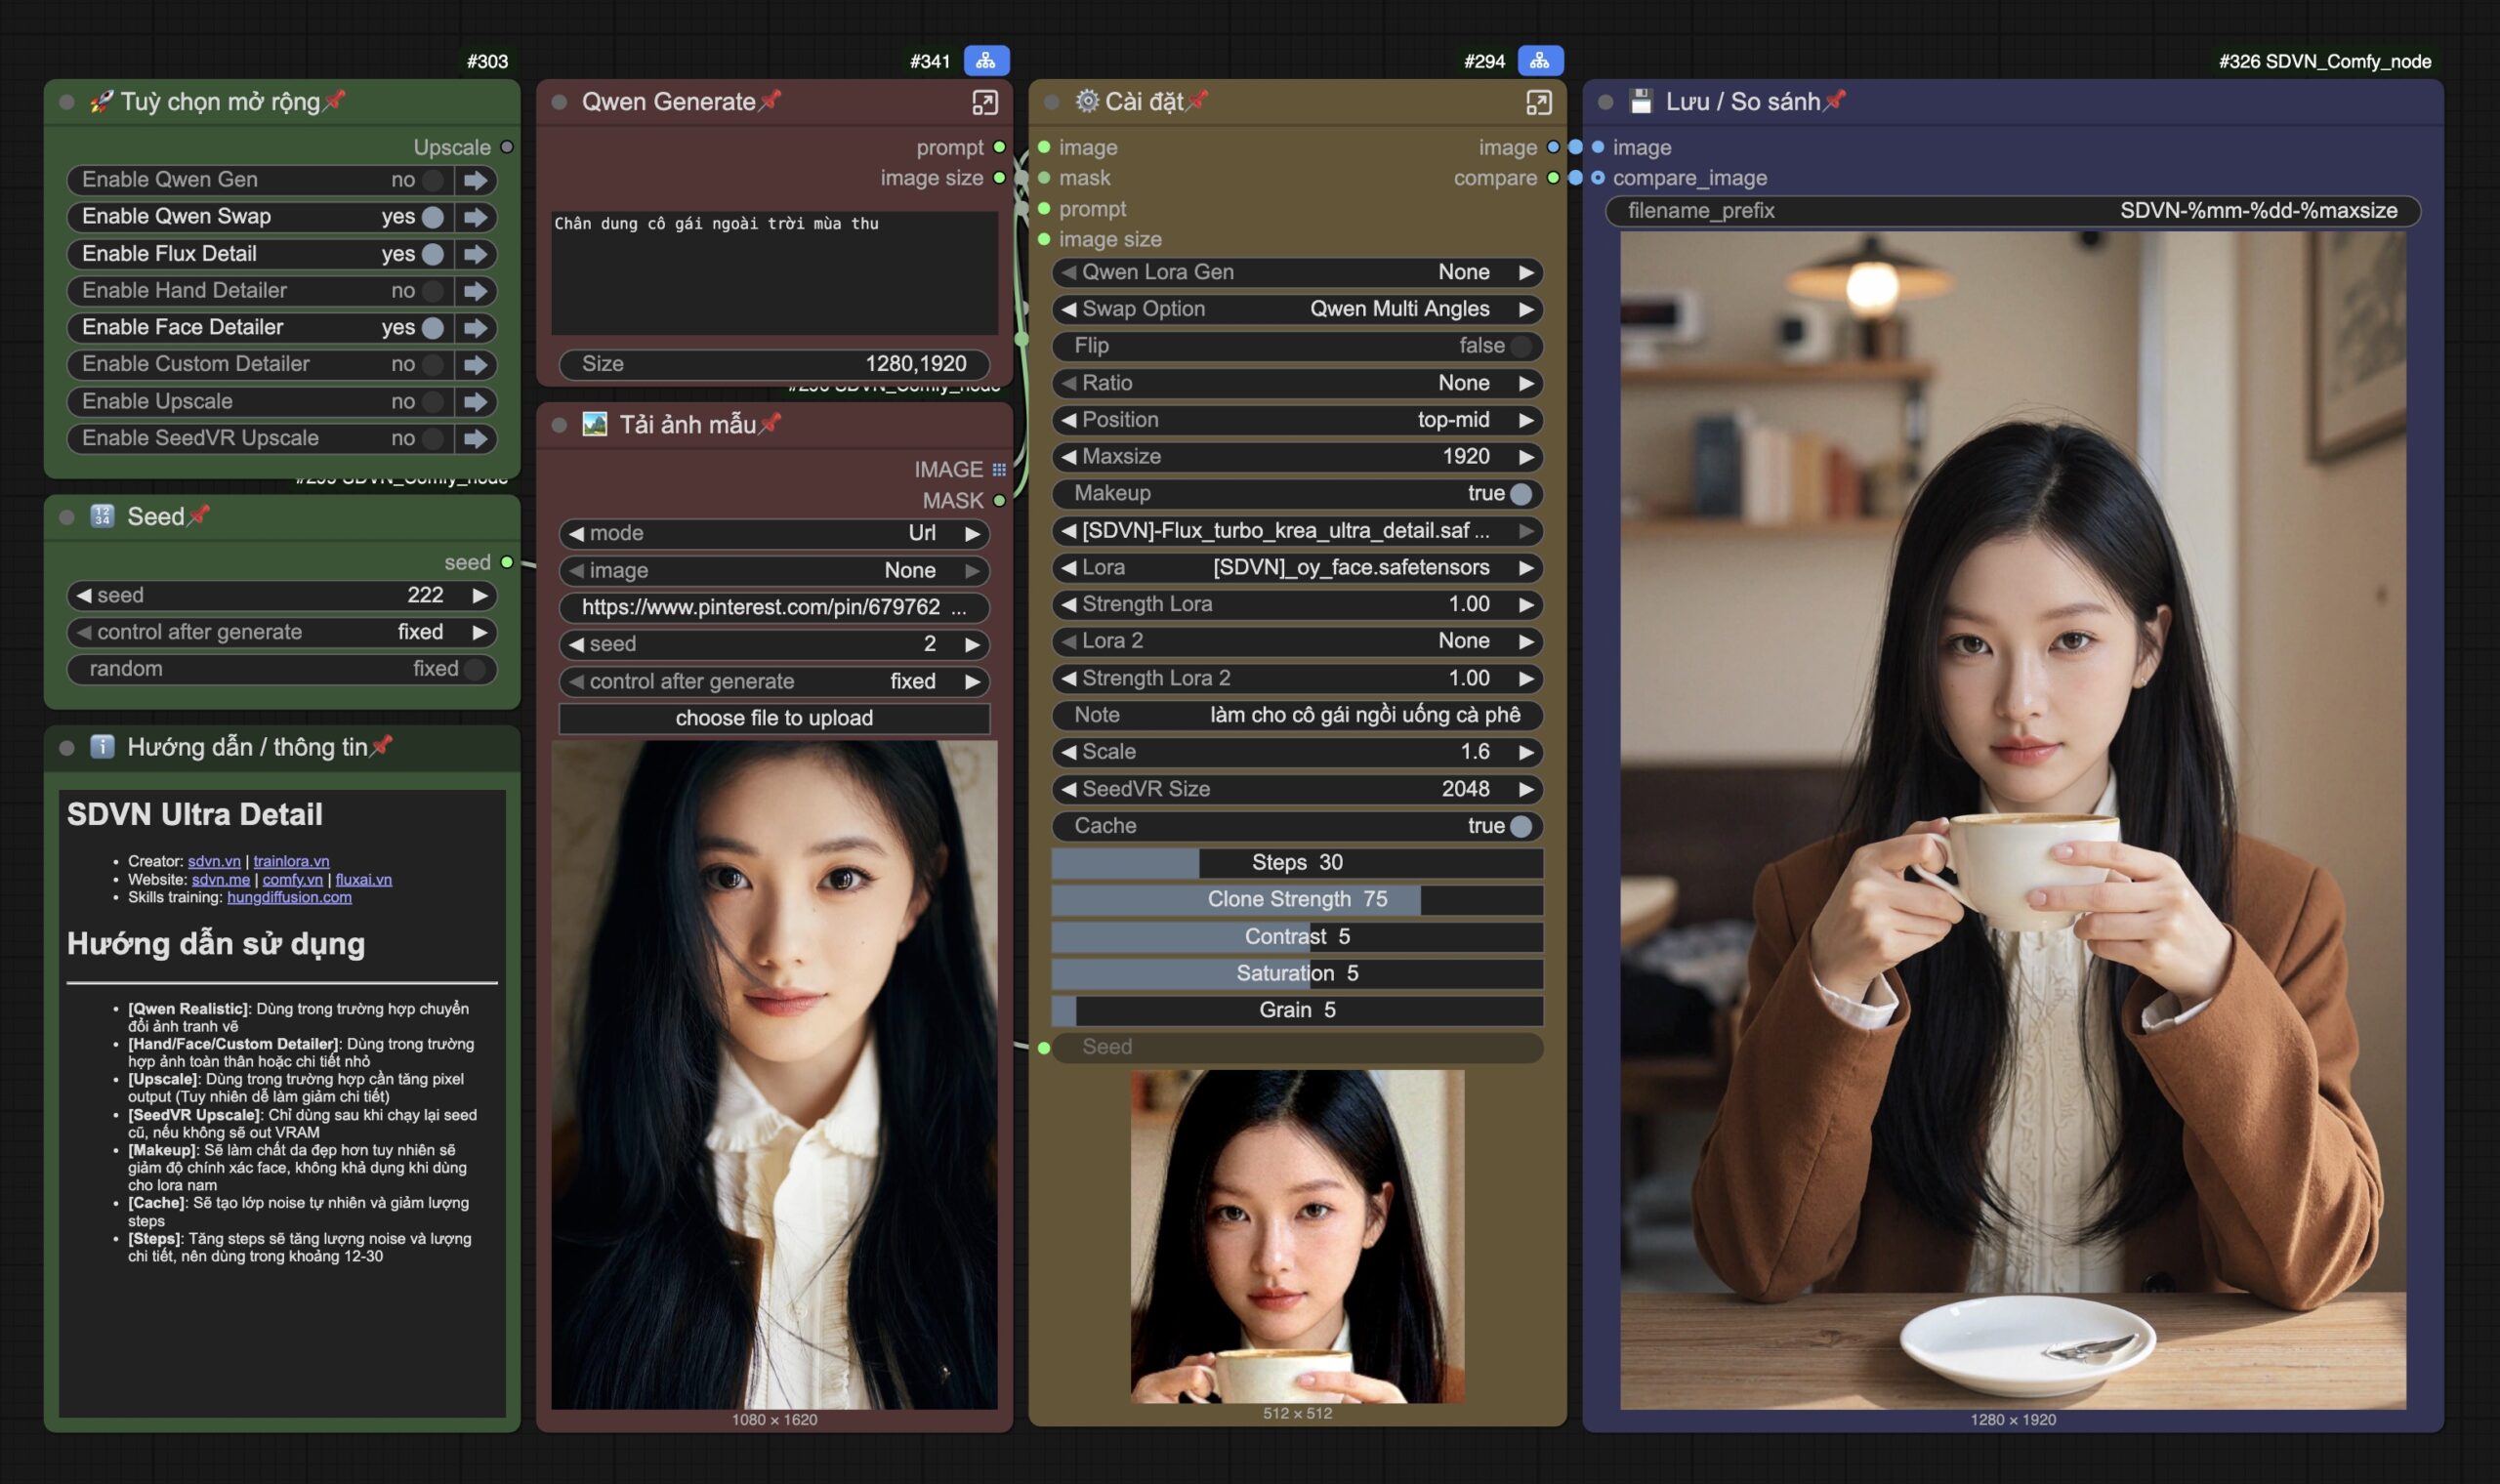Screen dimensions: 2500x1484
Task: Toggle Enable Flux Detail switch
Action: point(432,254)
